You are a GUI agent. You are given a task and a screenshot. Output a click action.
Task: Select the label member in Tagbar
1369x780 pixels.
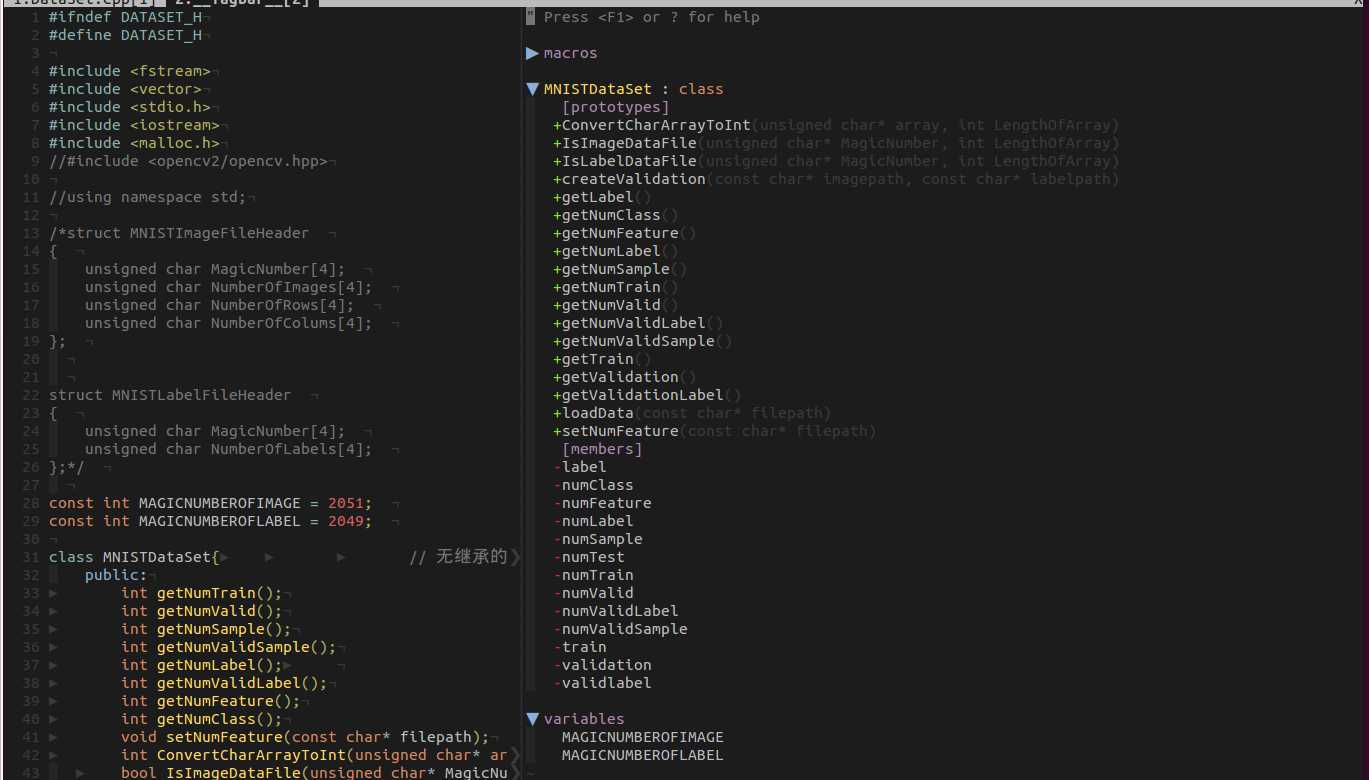584,467
